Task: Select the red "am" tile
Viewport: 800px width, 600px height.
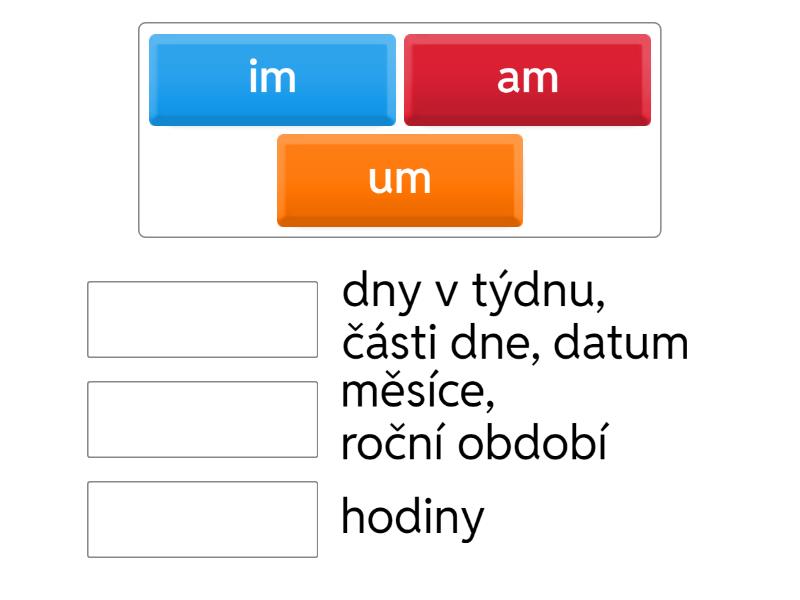Action: [x=527, y=79]
